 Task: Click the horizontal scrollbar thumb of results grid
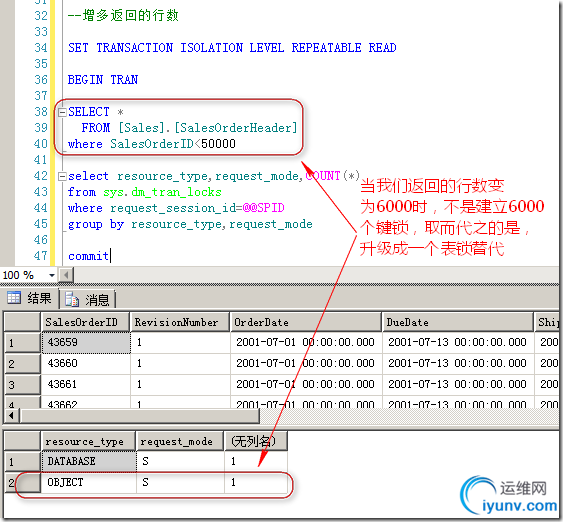pos(140,416)
